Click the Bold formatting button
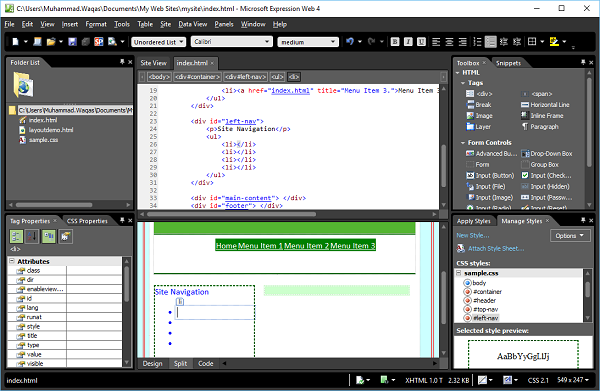 click(x=395, y=42)
